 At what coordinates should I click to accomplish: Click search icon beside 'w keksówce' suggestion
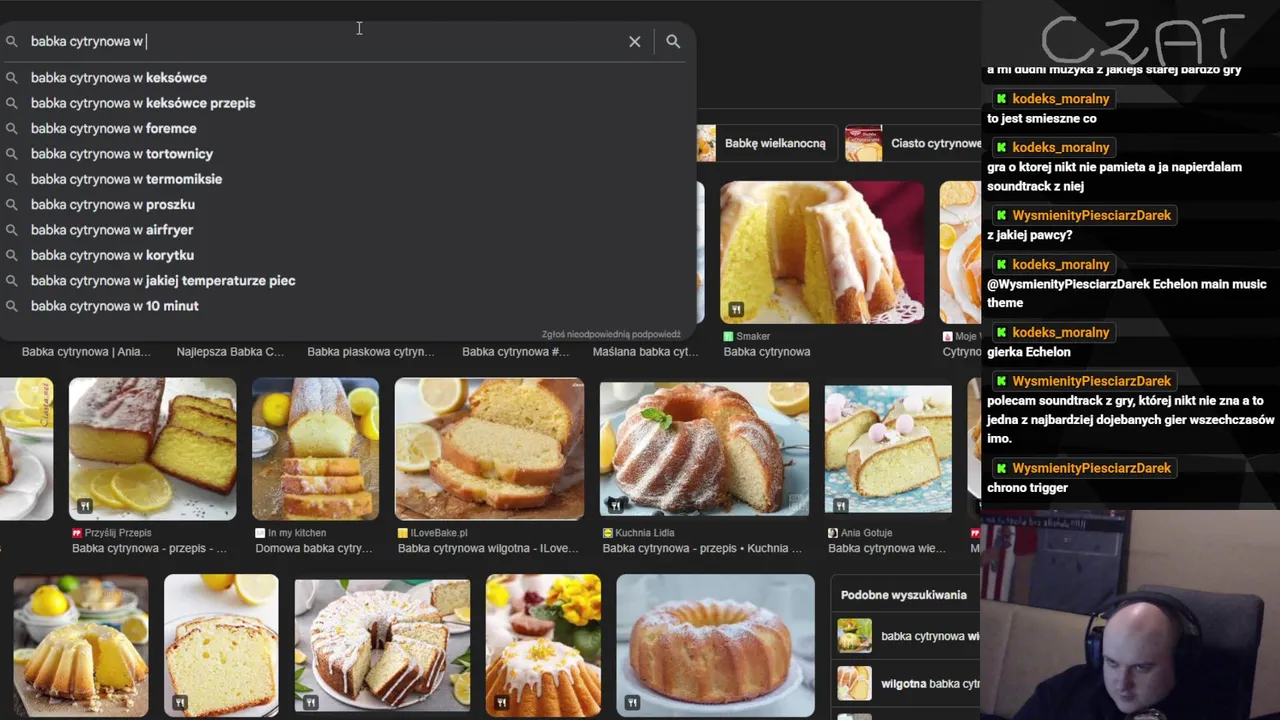tap(12, 78)
